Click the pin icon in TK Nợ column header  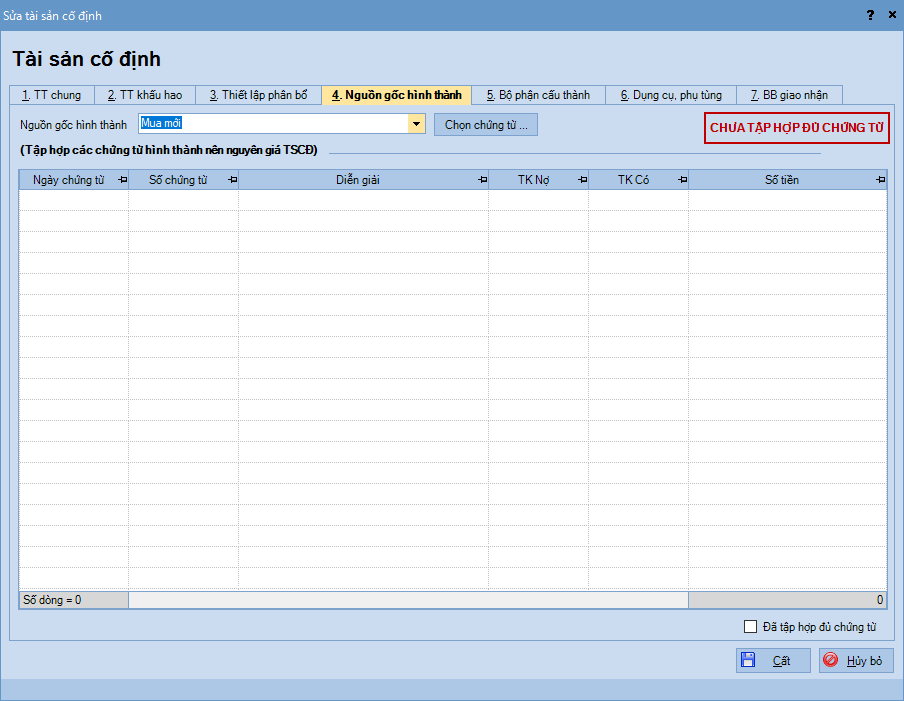[582, 180]
